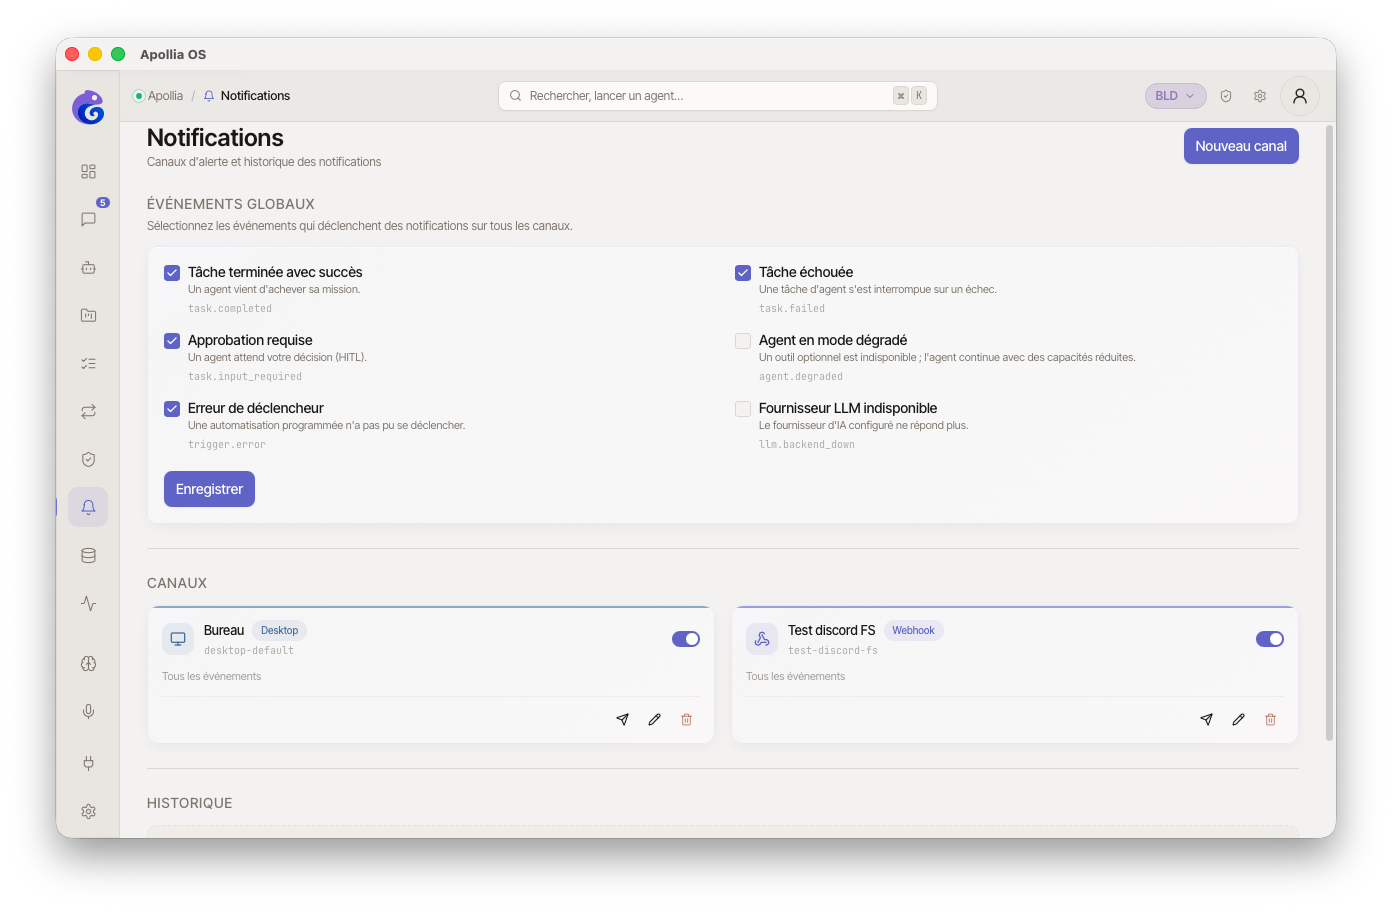Click the HISTORIQUE section heading
Screen dimensions: 1392x912
pyautogui.click(x=190, y=803)
